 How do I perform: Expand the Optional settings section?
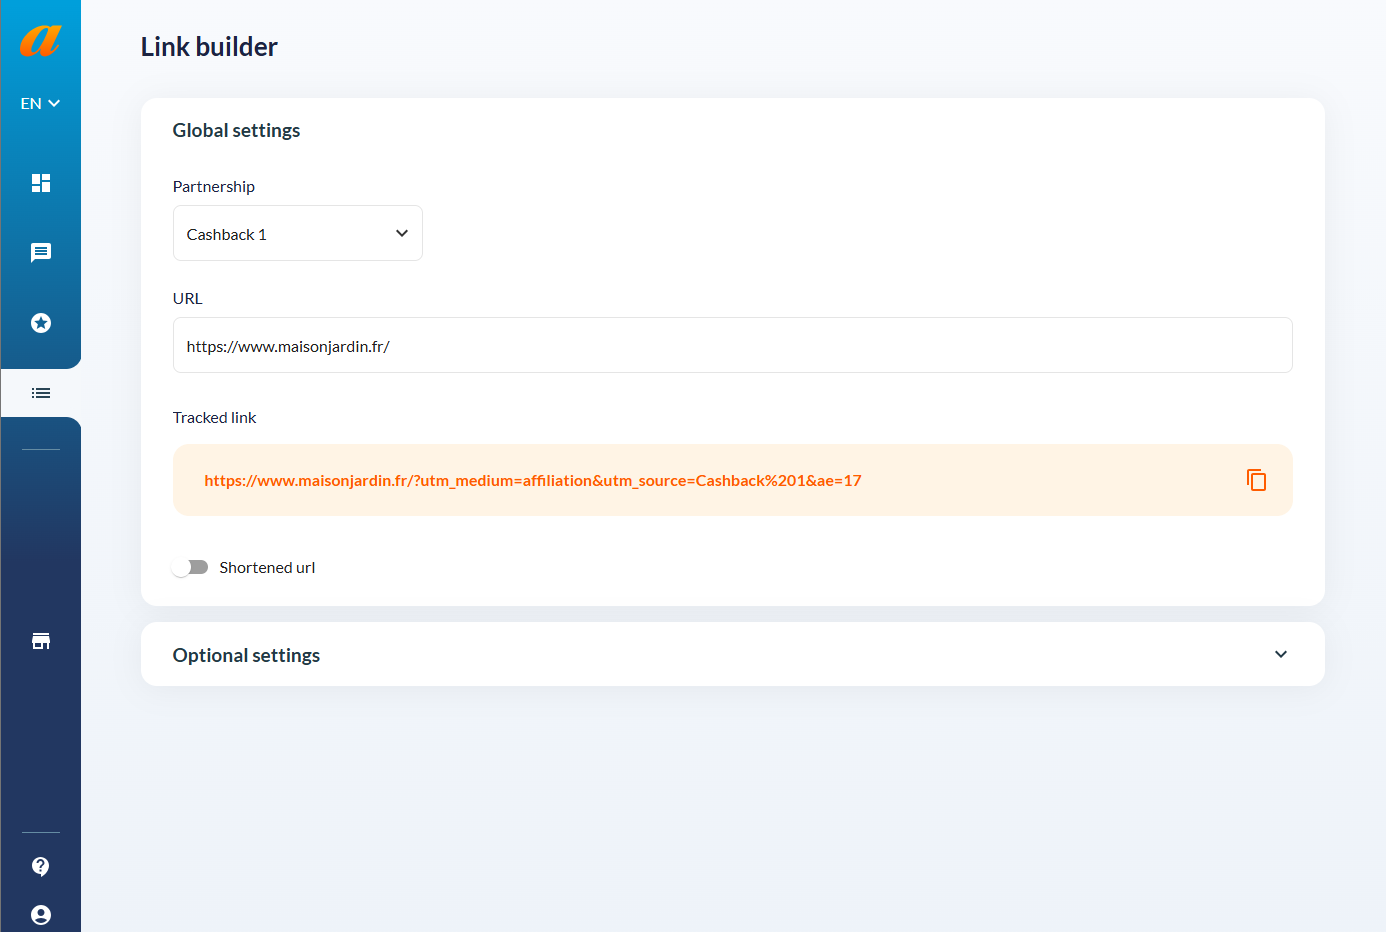click(732, 654)
